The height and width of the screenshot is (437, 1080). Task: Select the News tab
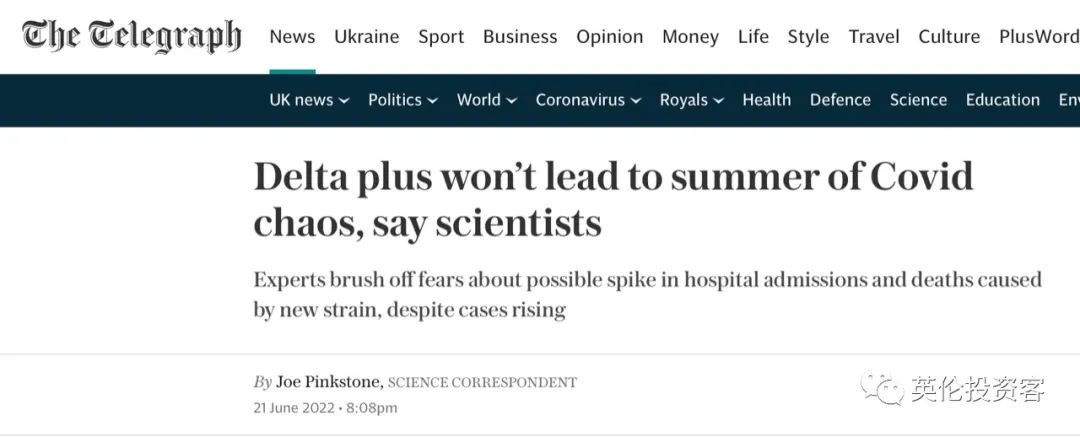(x=292, y=37)
